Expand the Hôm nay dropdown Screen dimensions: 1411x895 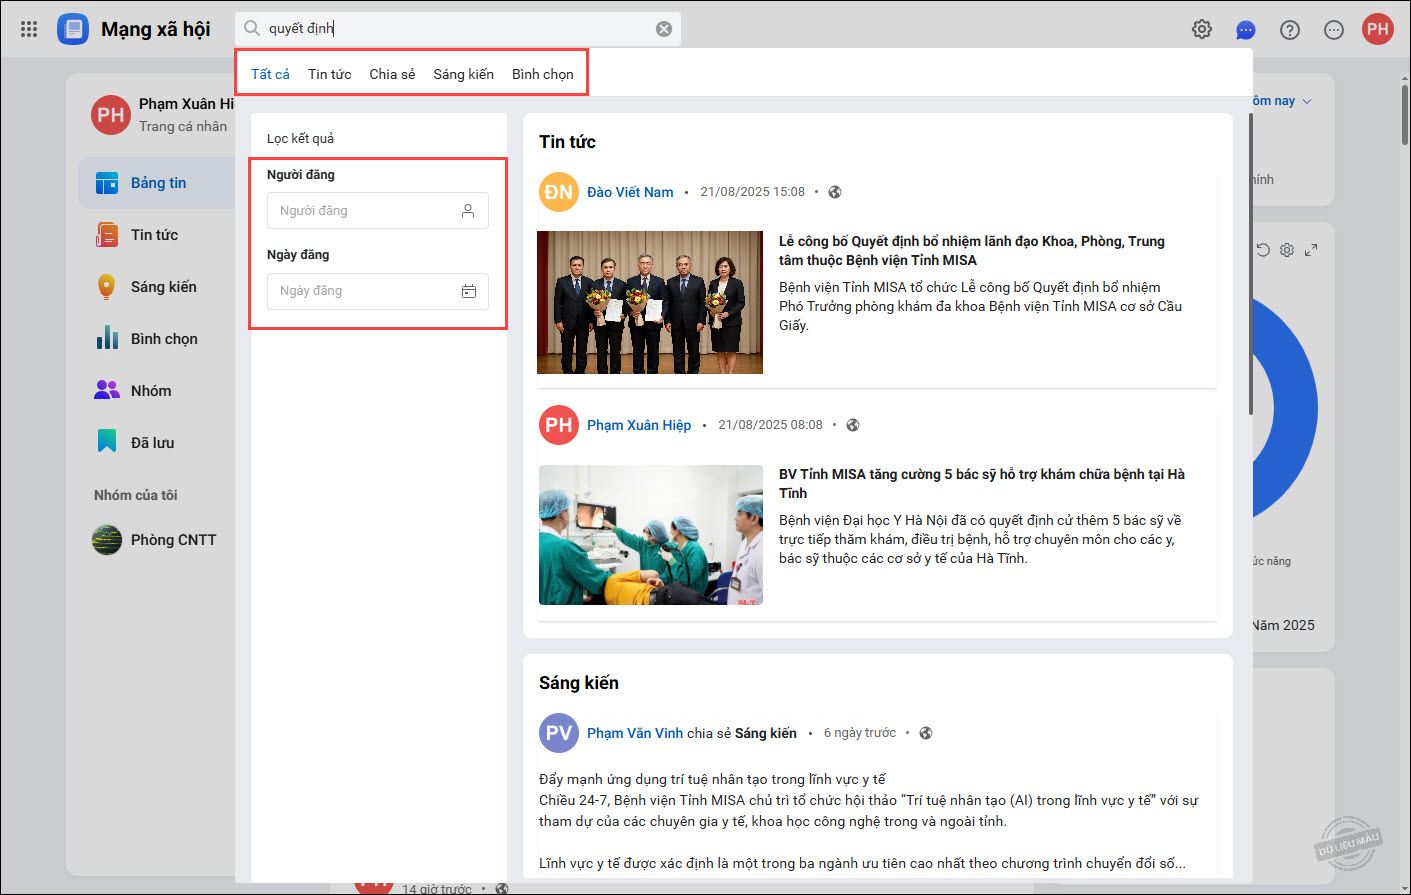click(1283, 101)
